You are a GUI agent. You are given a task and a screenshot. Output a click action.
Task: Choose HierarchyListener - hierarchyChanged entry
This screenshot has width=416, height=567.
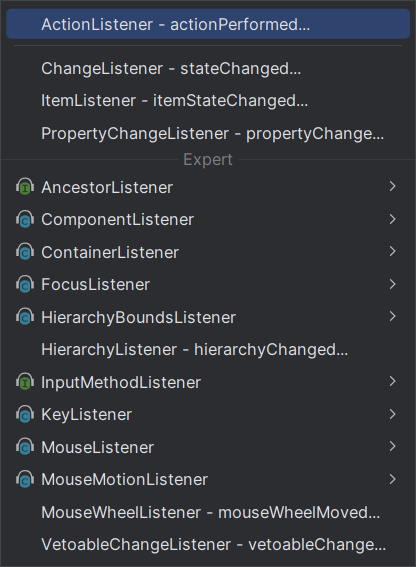208,350
